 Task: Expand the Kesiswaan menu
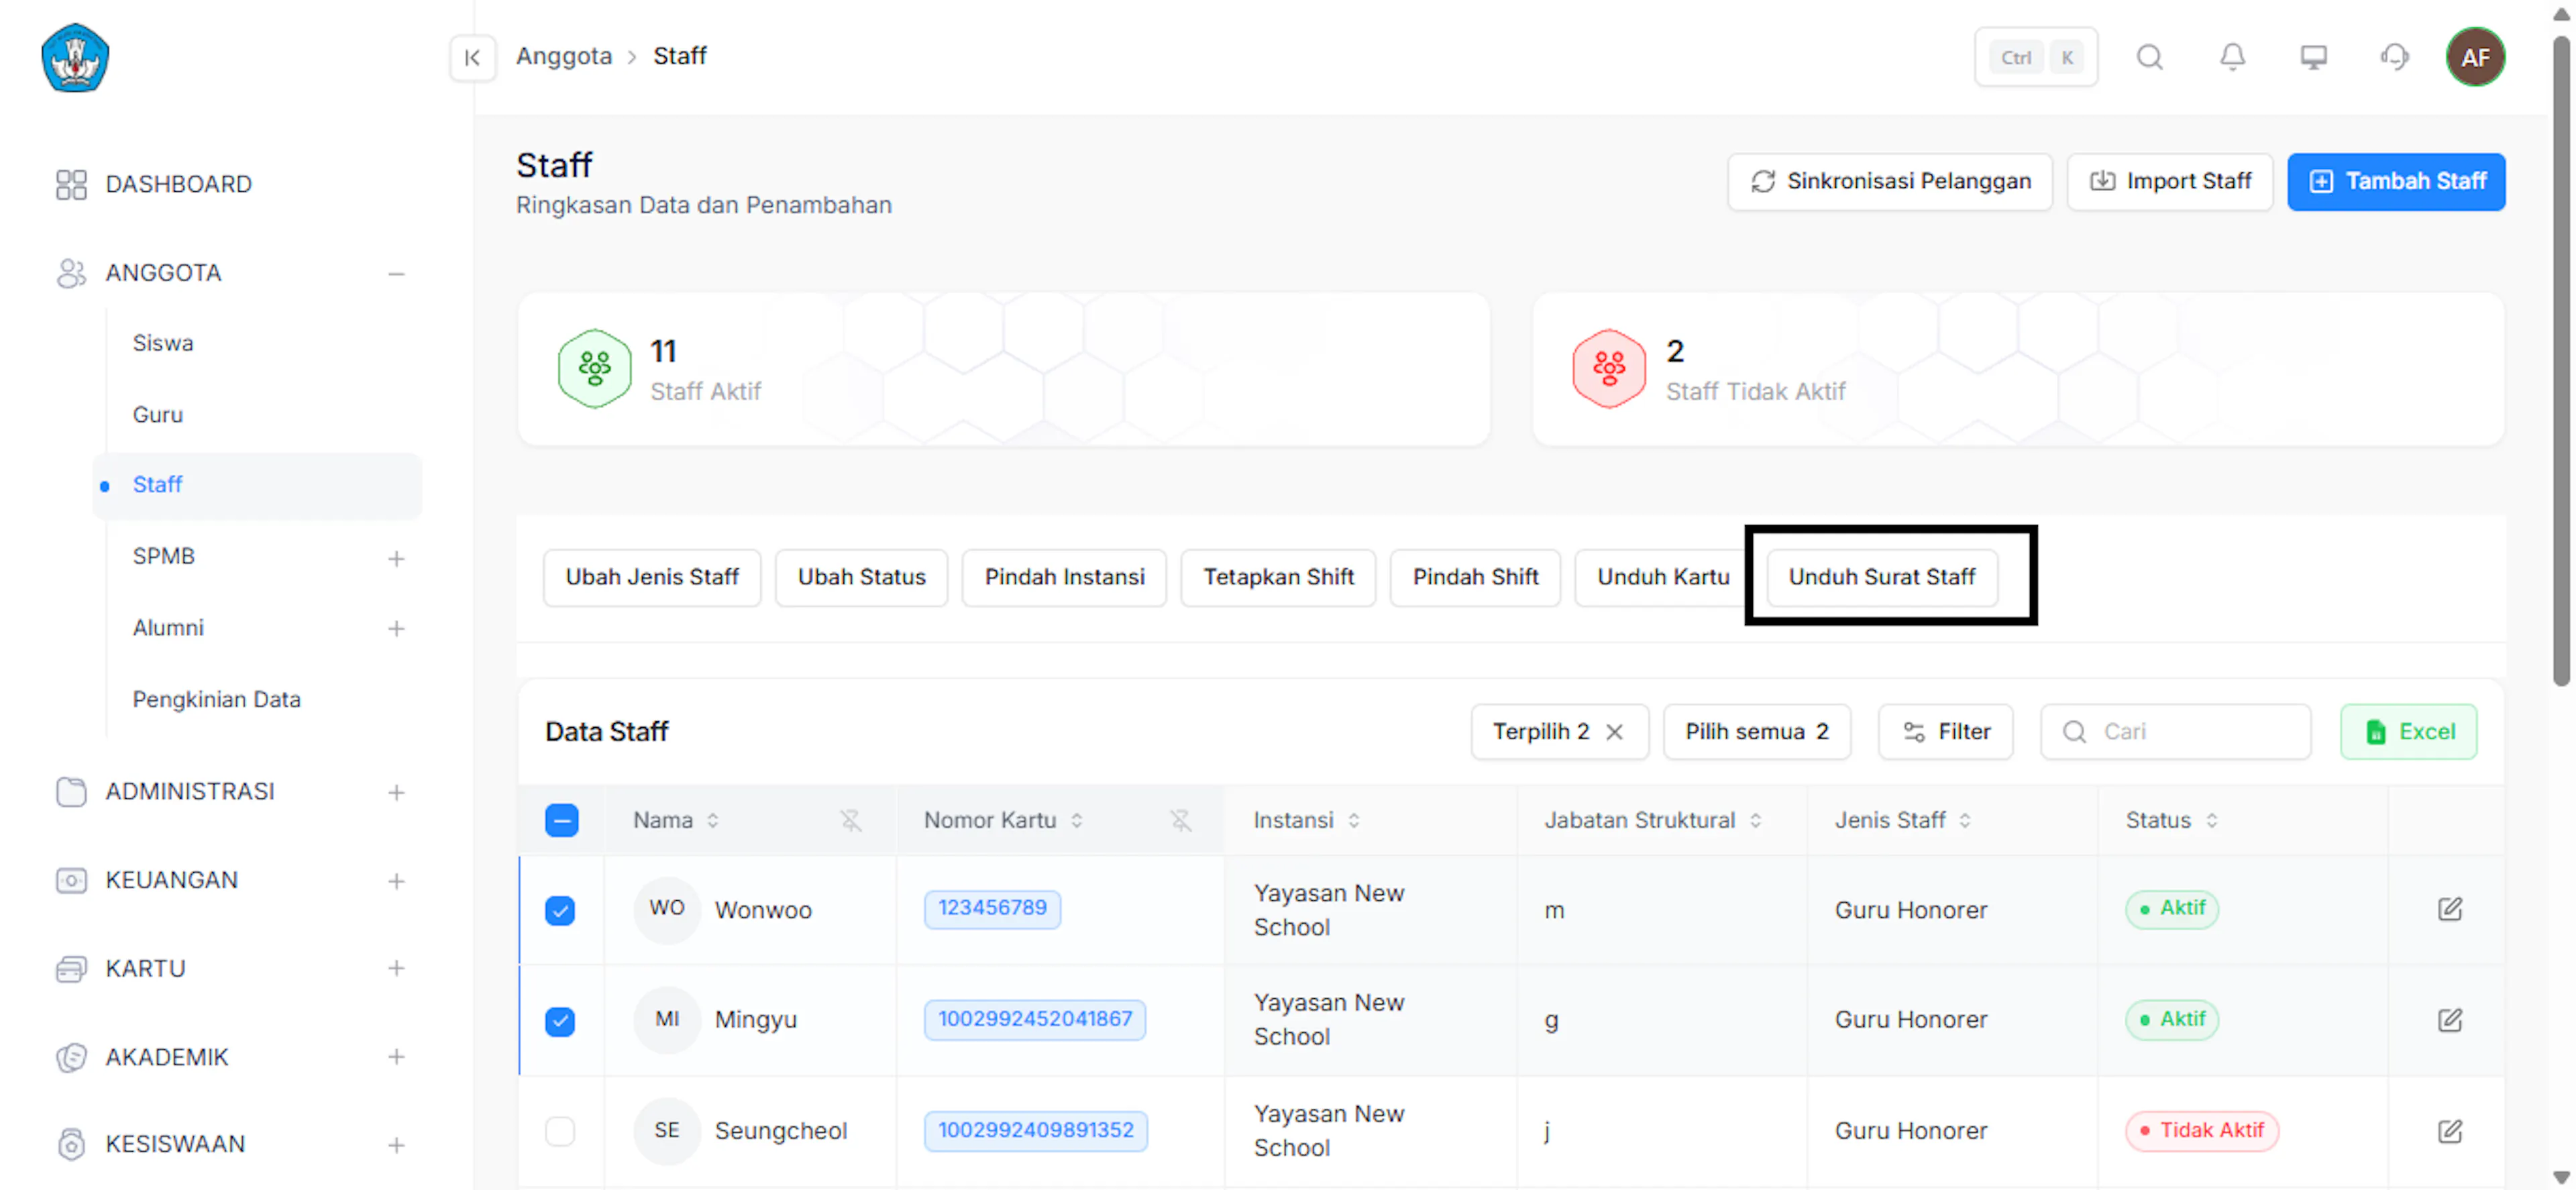(x=396, y=1145)
